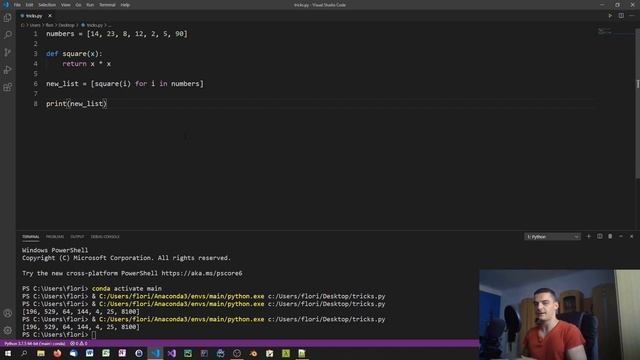Place cursor at terminal prompt input

(94, 335)
